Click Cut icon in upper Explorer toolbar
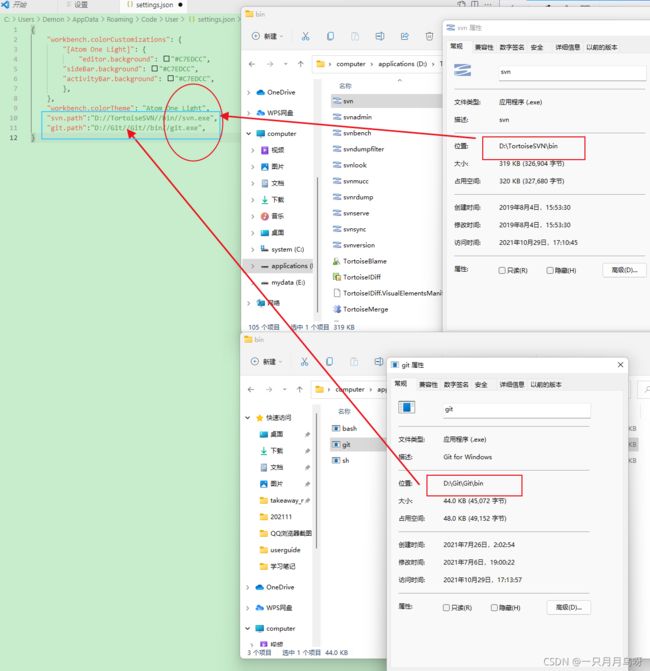Image resolution: width=650 pixels, height=671 pixels. tap(306, 36)
